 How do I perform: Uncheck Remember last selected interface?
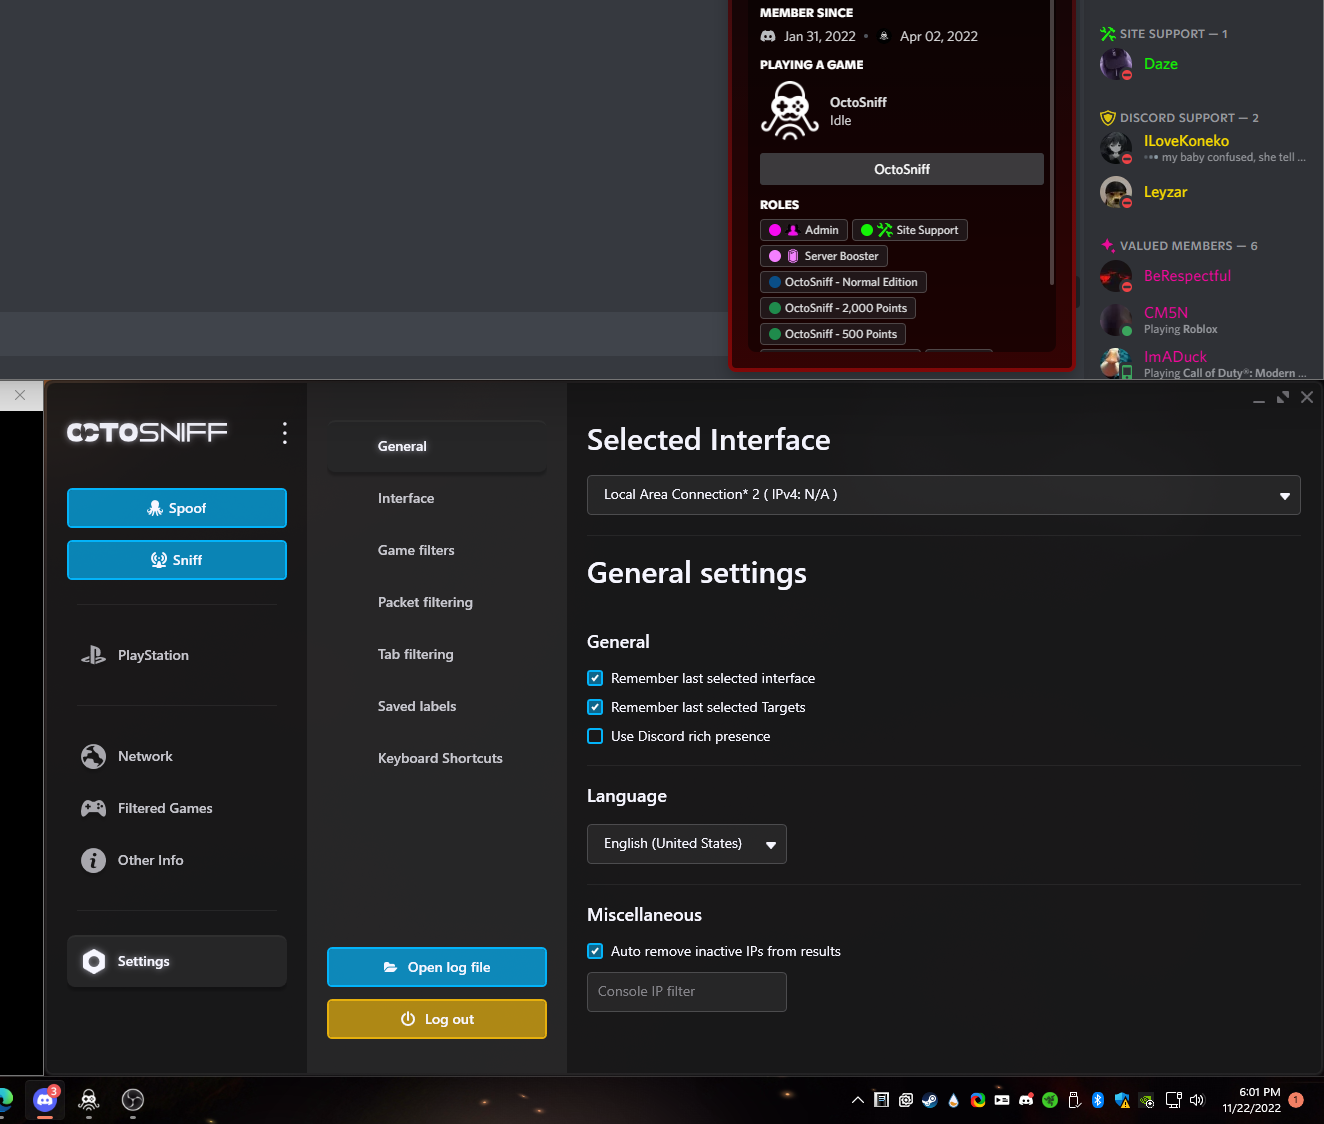coord(595,678)
